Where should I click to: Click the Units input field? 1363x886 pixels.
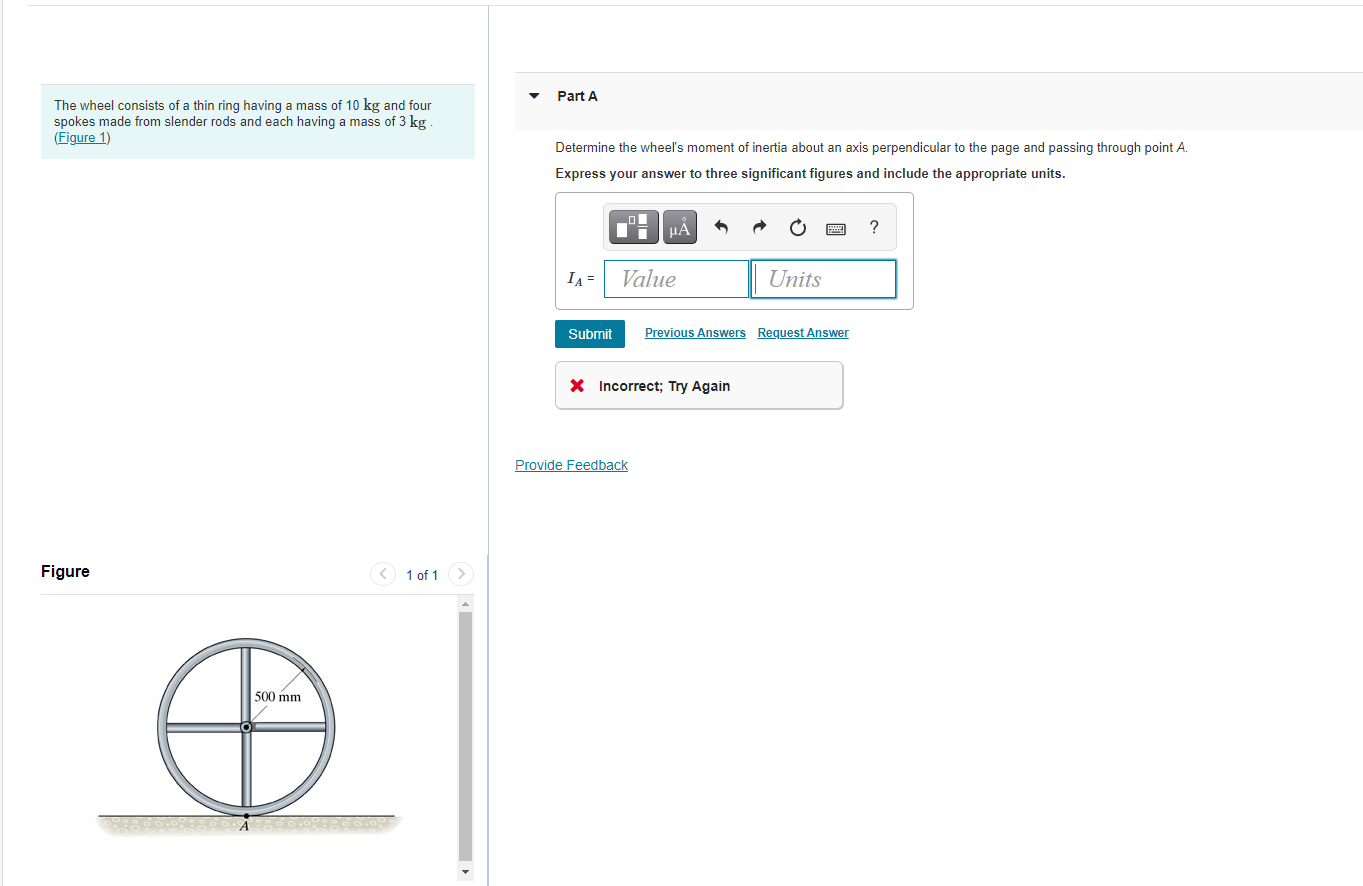tap(824, 279)
